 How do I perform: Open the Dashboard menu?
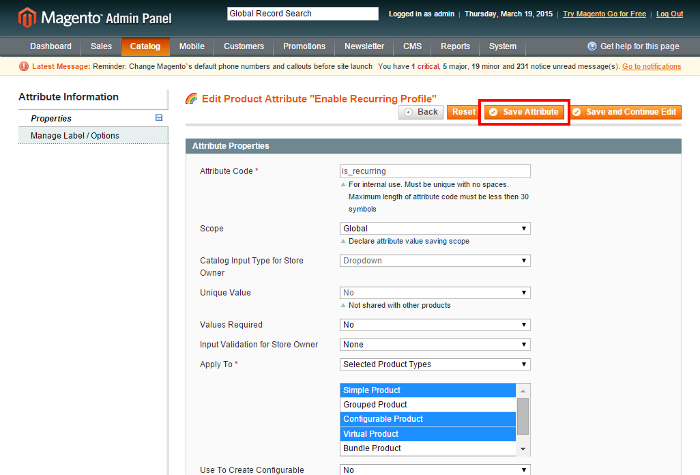[x=51, y=46]
